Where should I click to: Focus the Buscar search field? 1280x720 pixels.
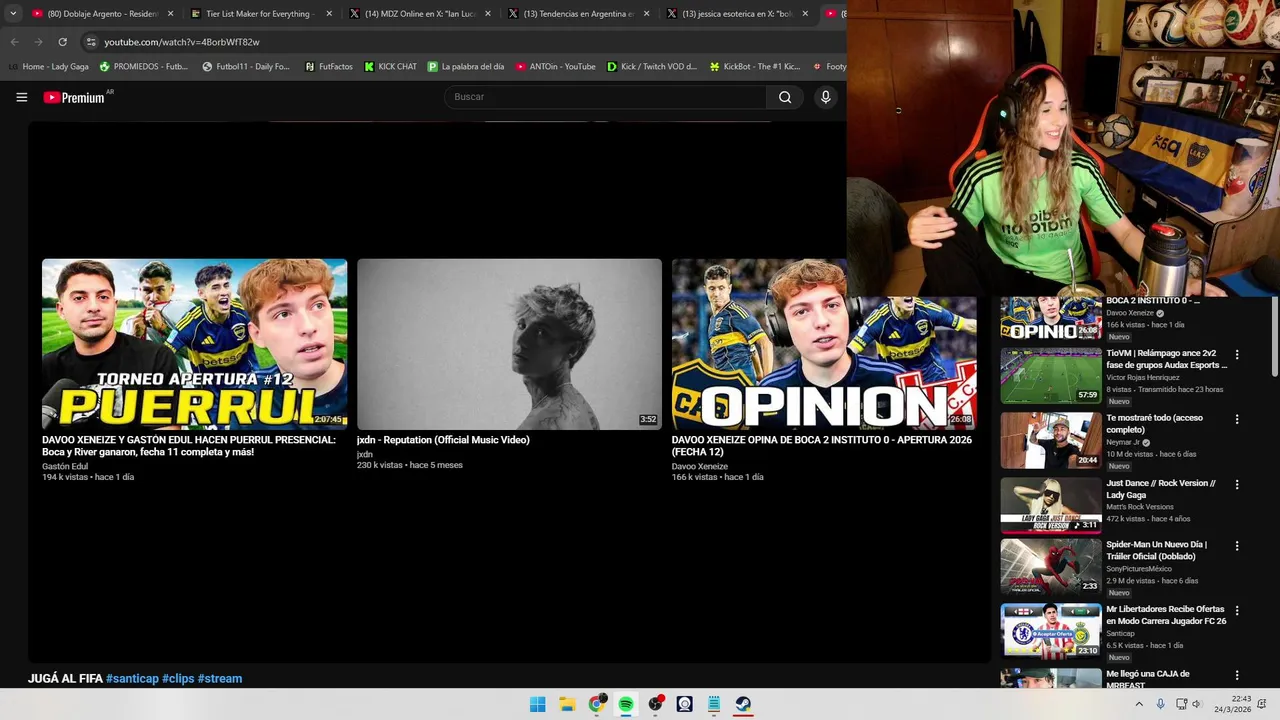point(605,97)
